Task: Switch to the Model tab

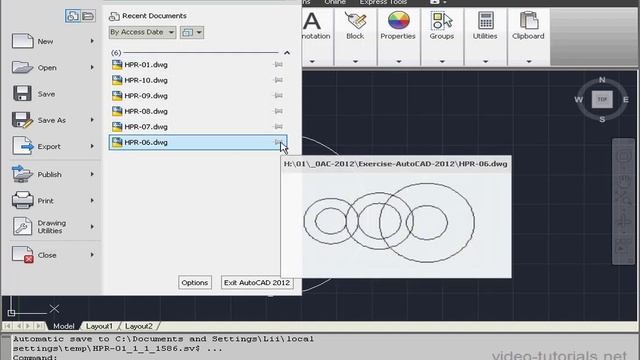Action: [64, 326]
